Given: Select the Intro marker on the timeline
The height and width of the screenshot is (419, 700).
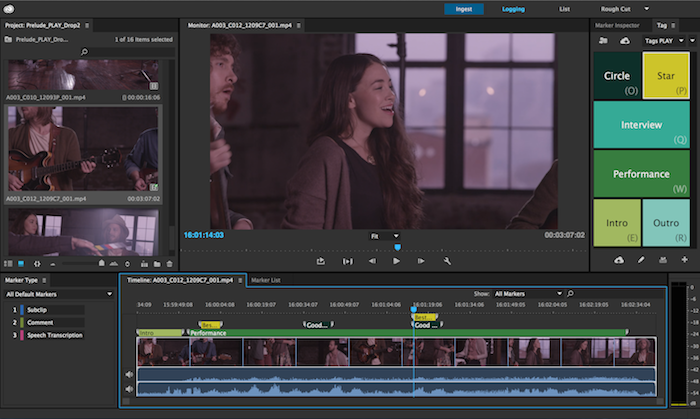Looking at the screenshot, I should click(160, 333).
